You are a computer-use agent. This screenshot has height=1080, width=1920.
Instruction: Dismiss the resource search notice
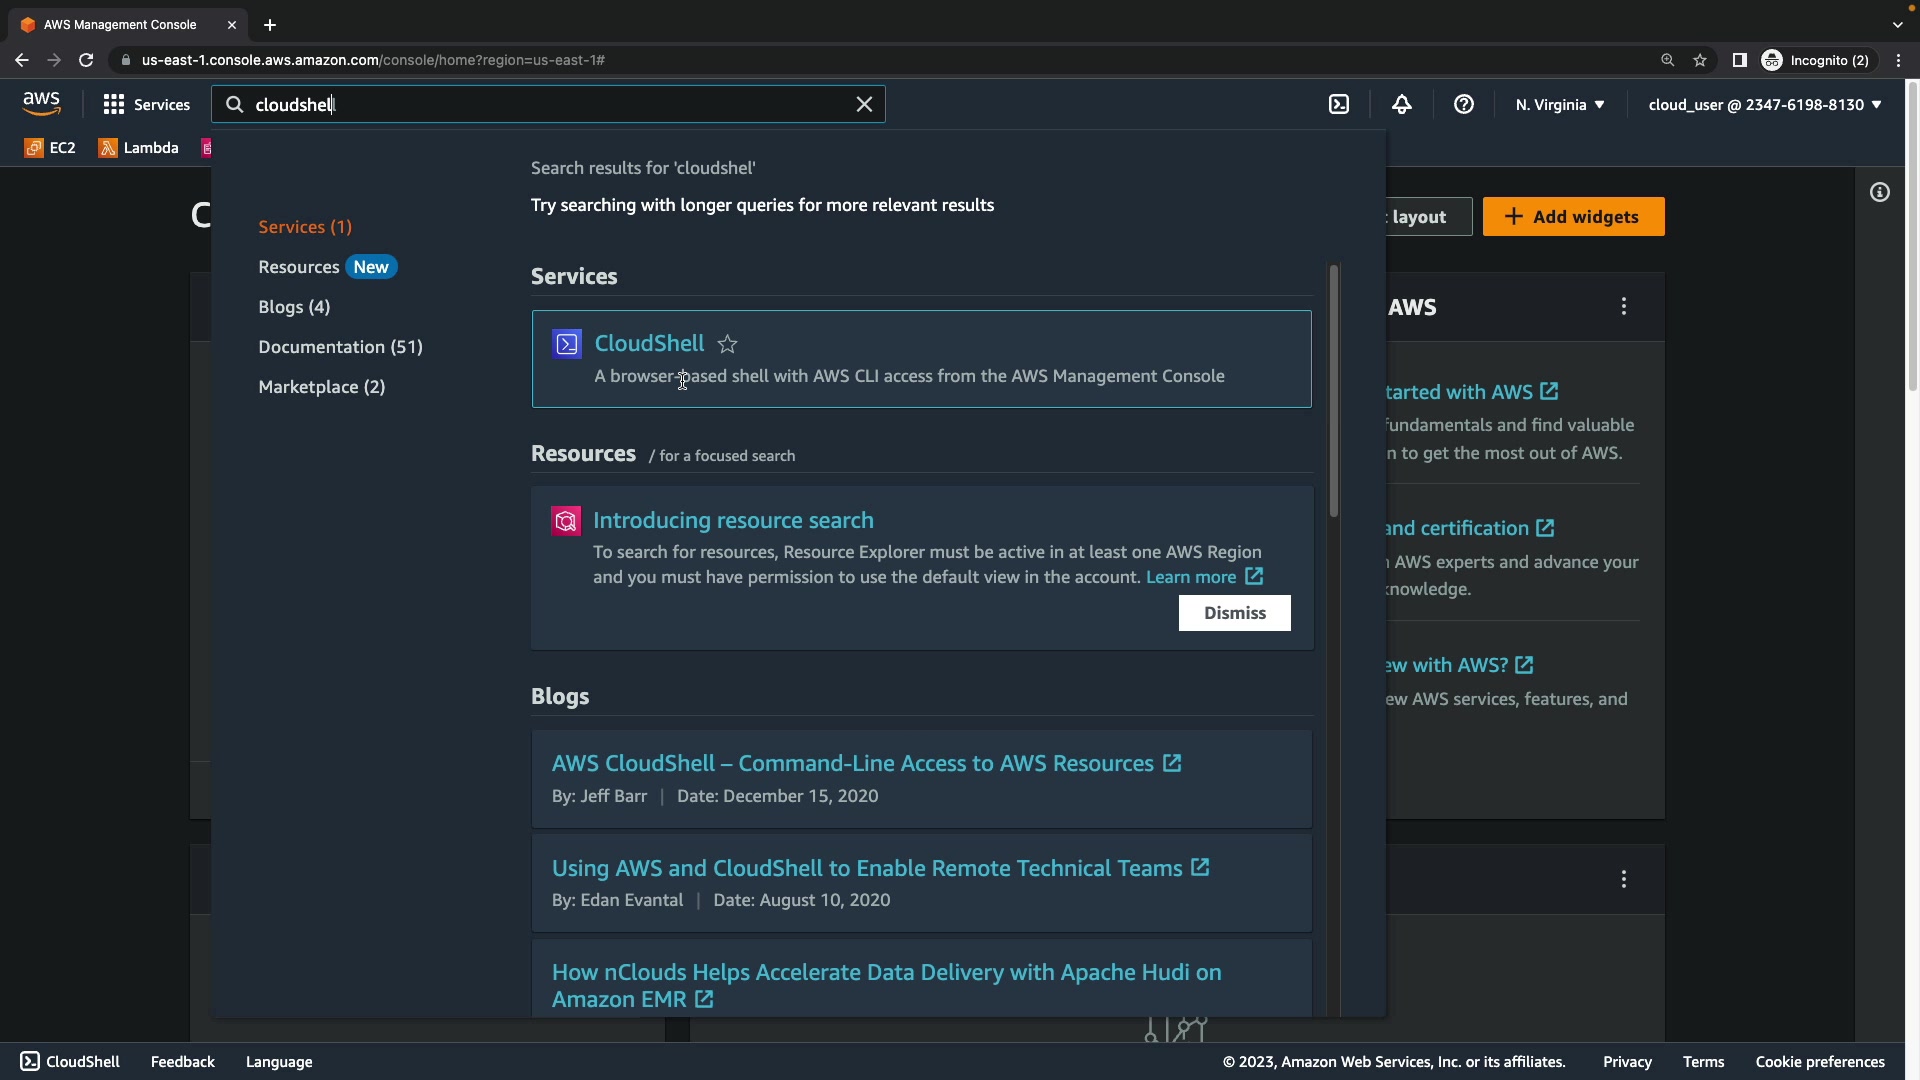point(1234,613)
